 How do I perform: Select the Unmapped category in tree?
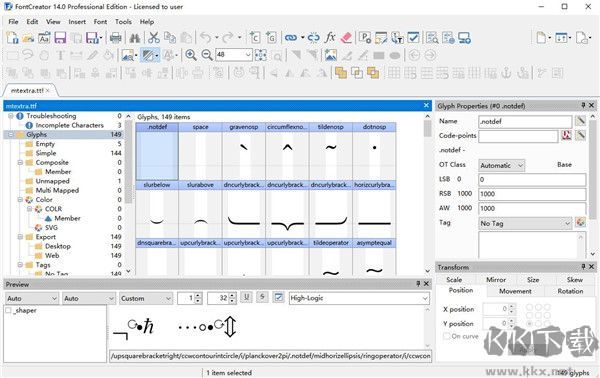tap(52, 181)
